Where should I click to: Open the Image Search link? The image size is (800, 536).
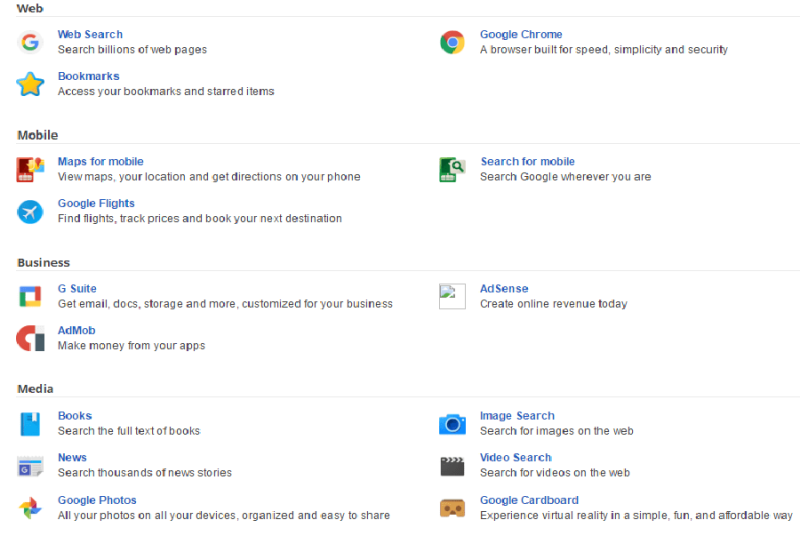click(x=517, y=416)
